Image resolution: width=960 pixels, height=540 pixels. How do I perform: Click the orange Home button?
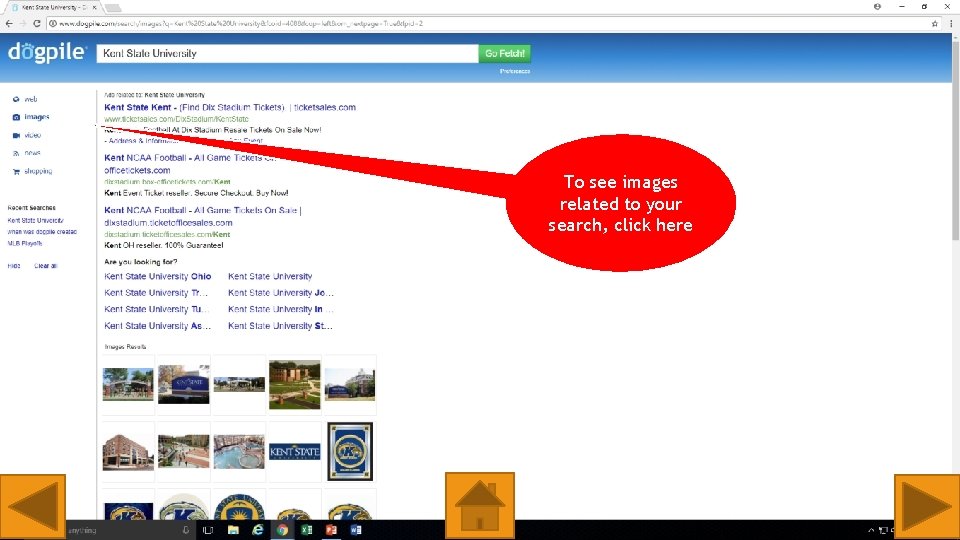[479, 506]
